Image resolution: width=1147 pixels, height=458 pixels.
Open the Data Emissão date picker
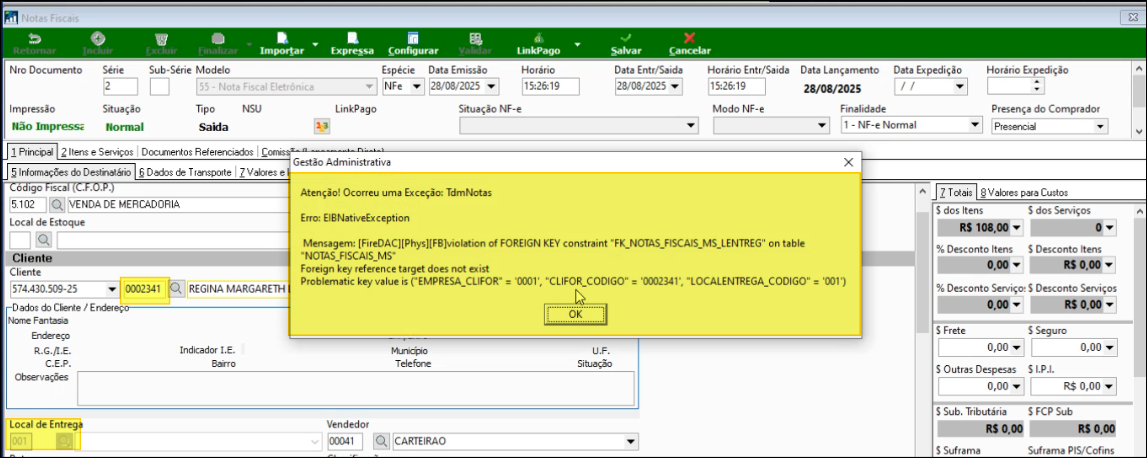point(491,86)
